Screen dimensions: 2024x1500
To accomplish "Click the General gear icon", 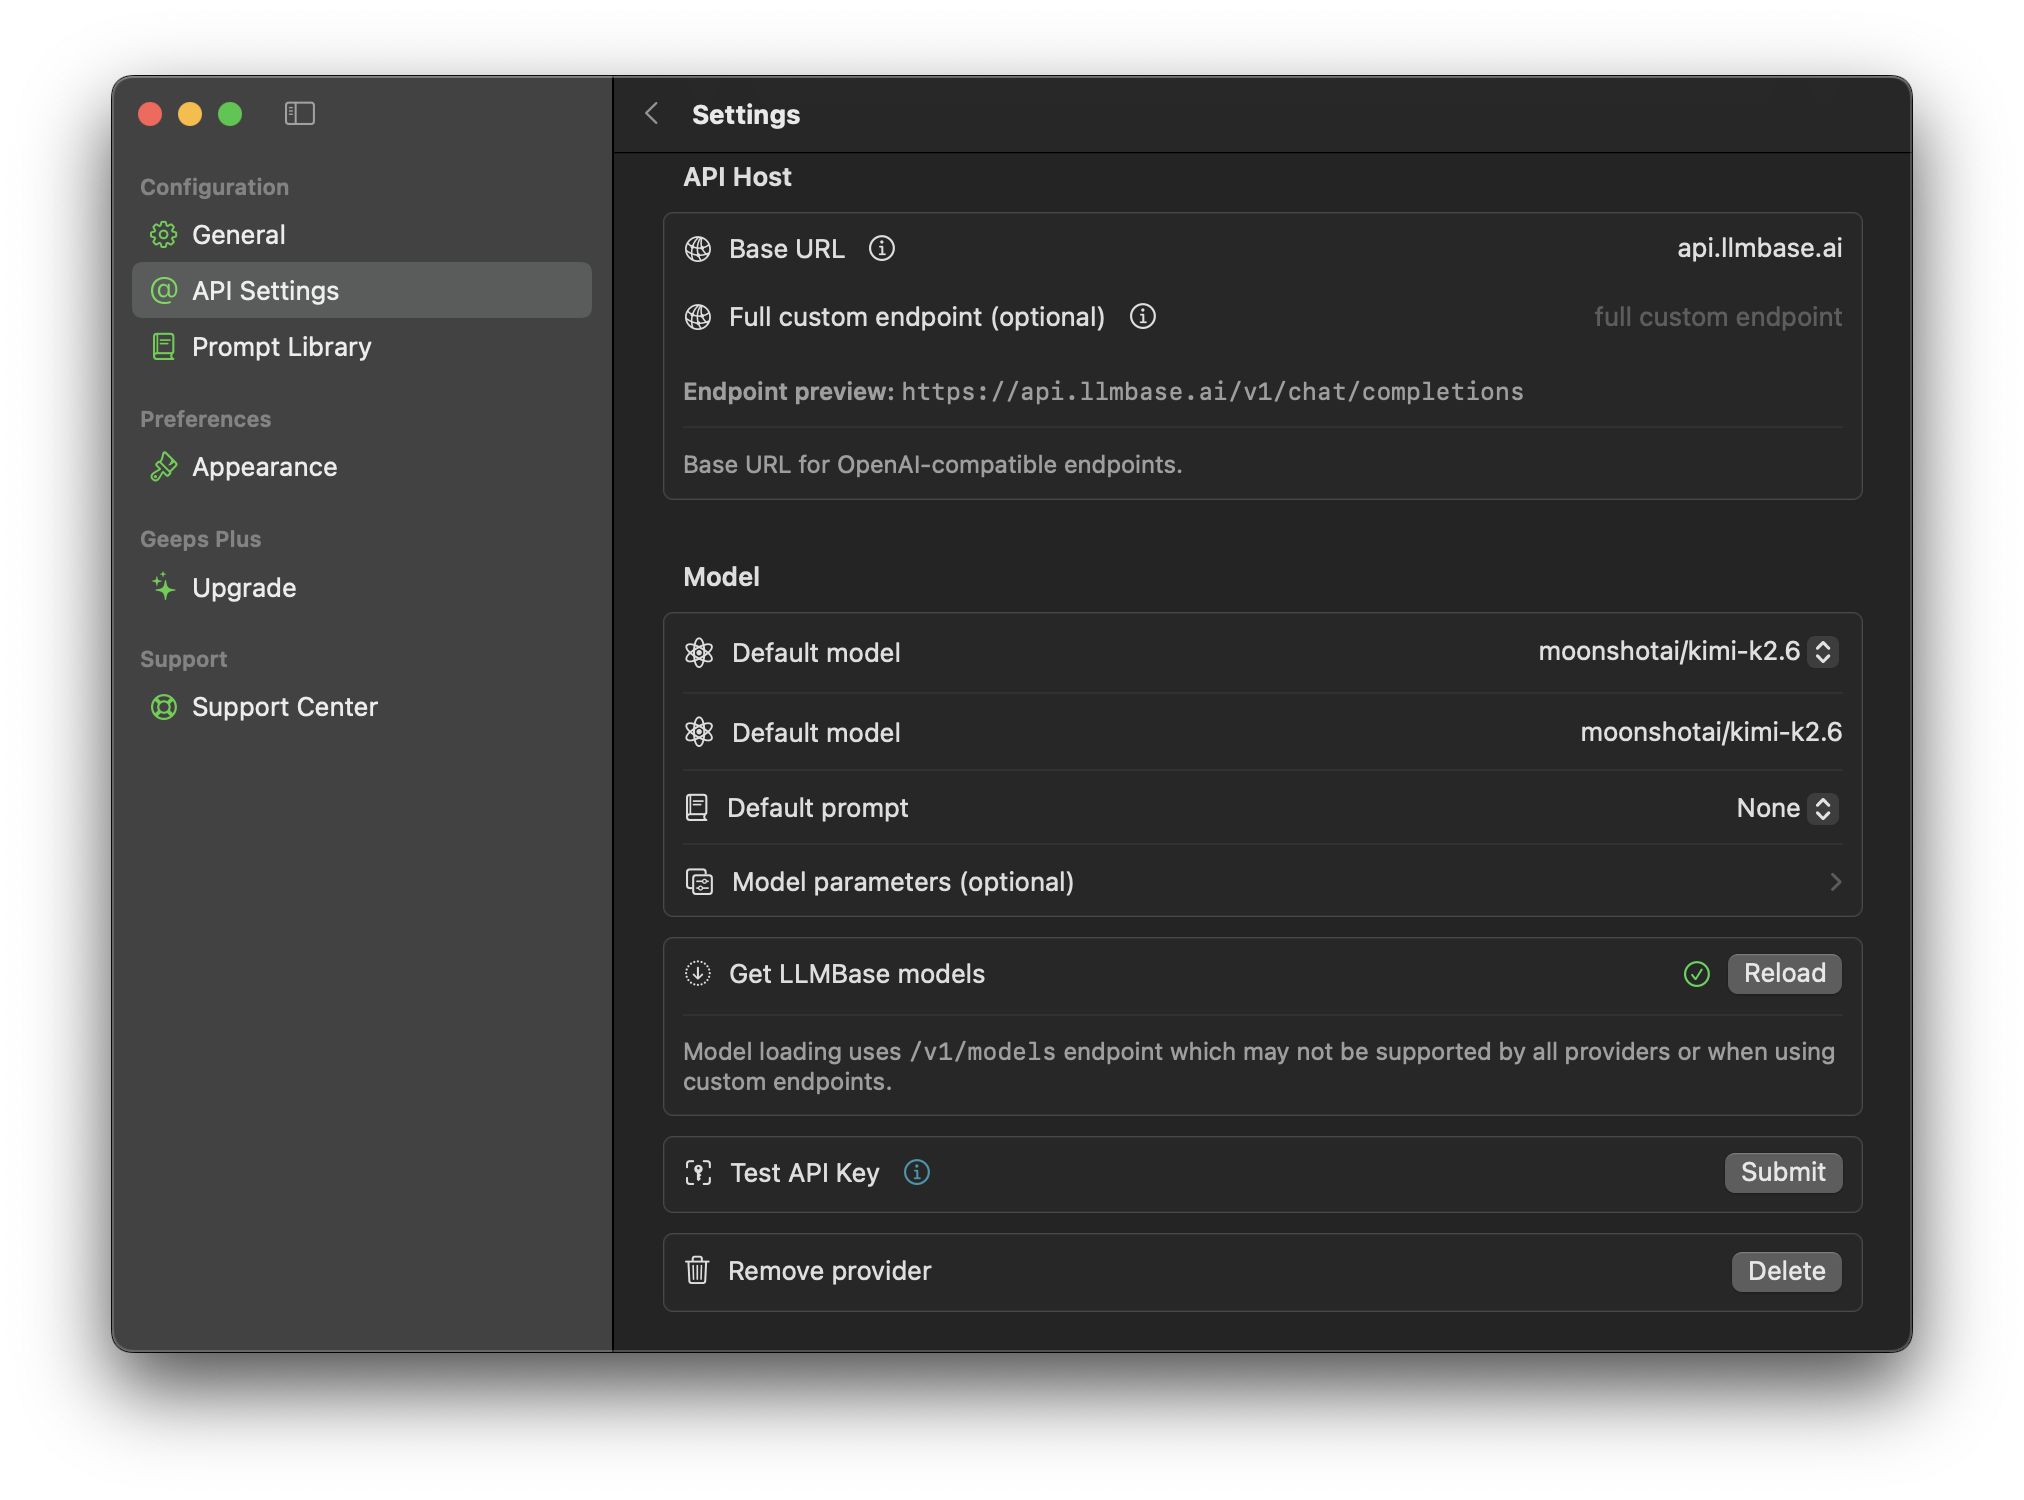I will click(x=164, y=235).
